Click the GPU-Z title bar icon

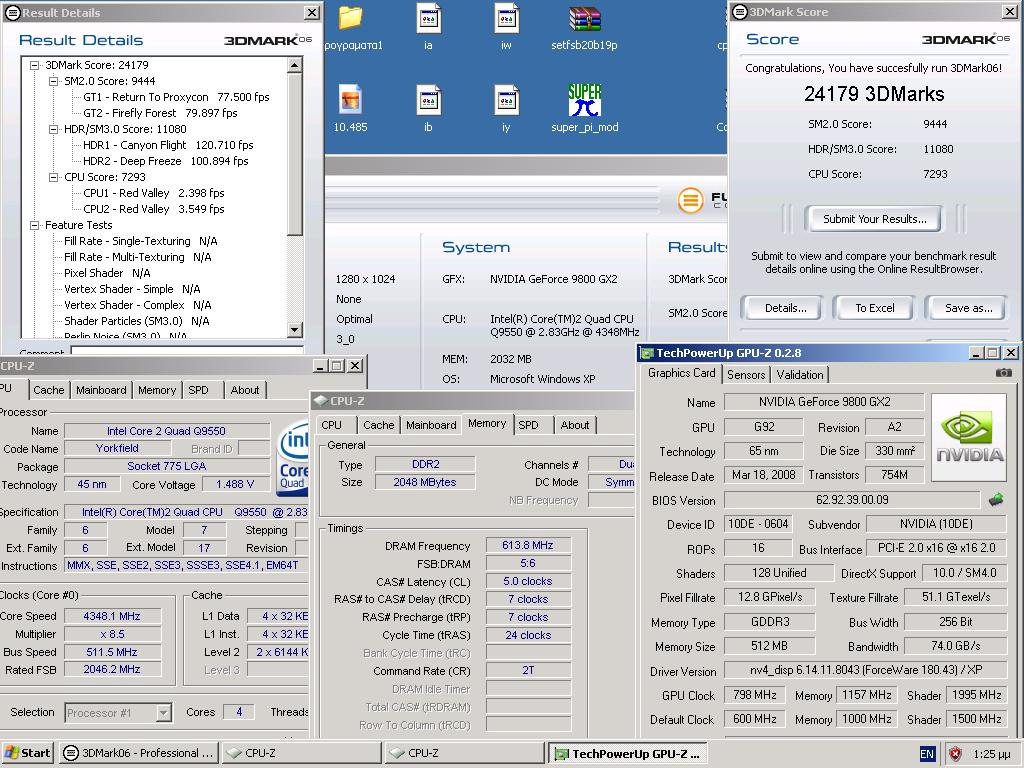click(647, 353)
